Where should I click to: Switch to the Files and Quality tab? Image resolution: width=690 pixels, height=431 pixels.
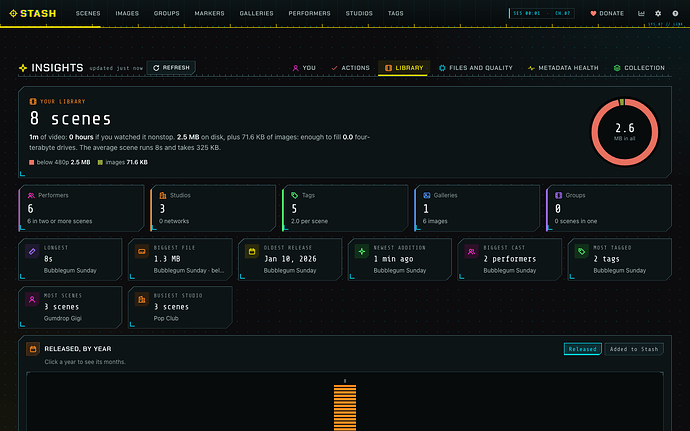[x=476, y=68]
